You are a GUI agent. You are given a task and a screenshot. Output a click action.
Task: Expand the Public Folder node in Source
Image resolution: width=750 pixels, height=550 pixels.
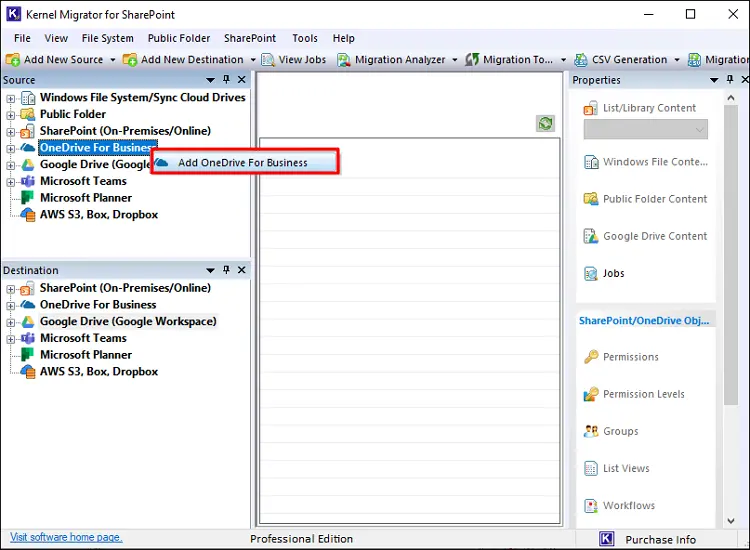click(11, 115)
